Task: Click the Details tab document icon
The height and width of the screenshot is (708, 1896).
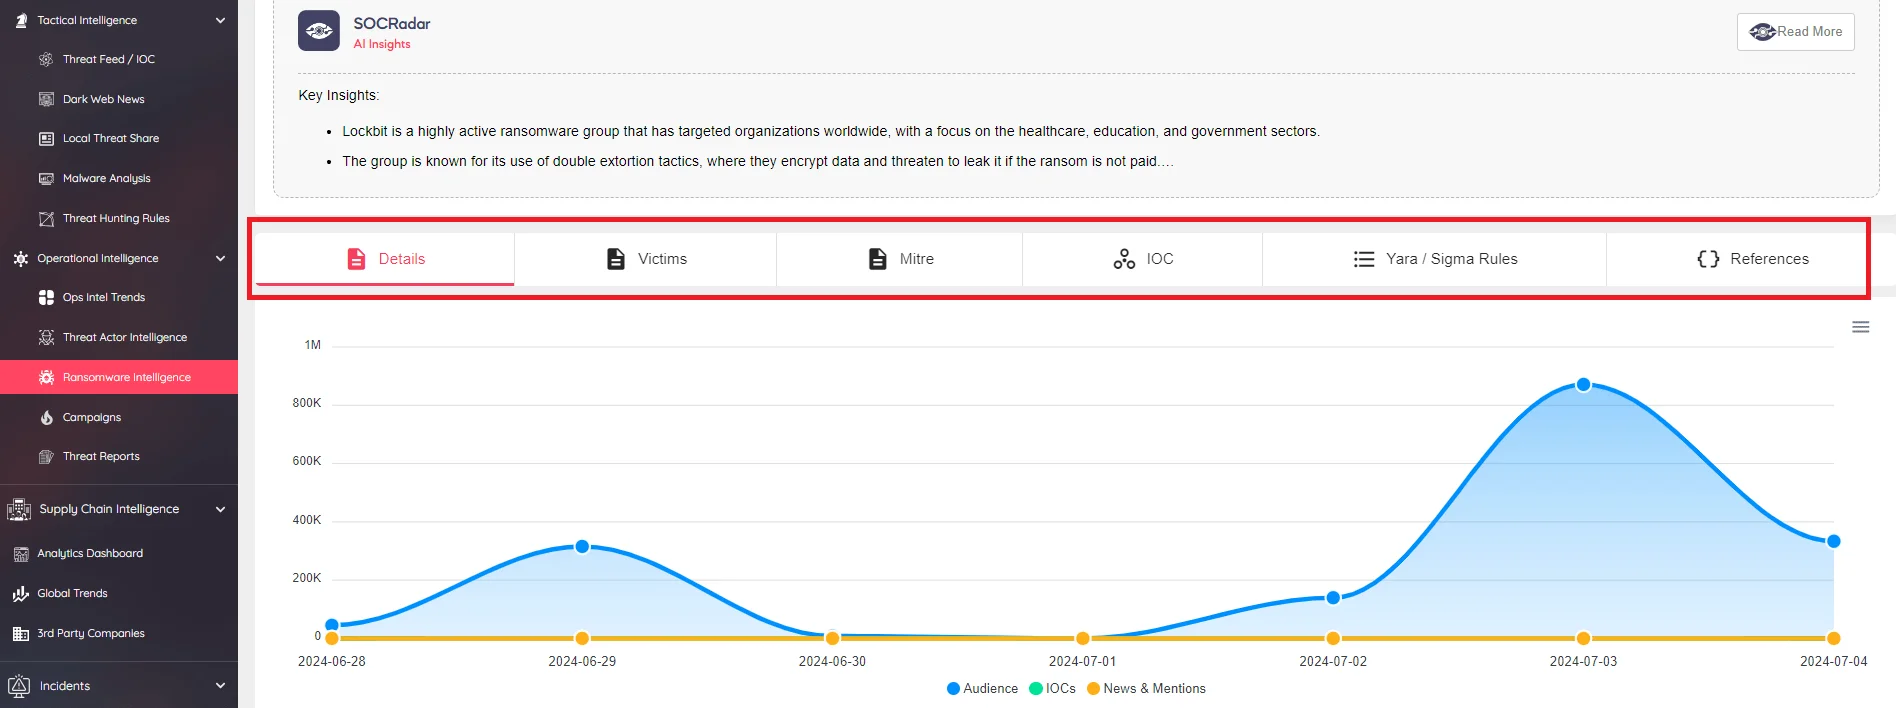Action: tap(356, 259)
